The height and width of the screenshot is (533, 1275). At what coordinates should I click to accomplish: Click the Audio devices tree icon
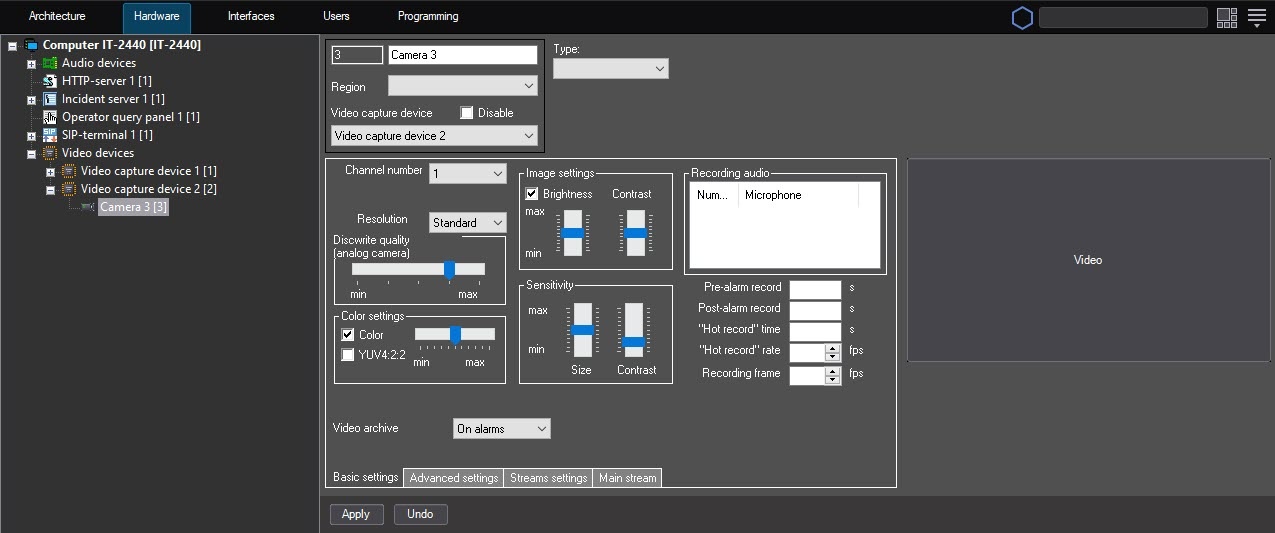(x=50, y=63)
